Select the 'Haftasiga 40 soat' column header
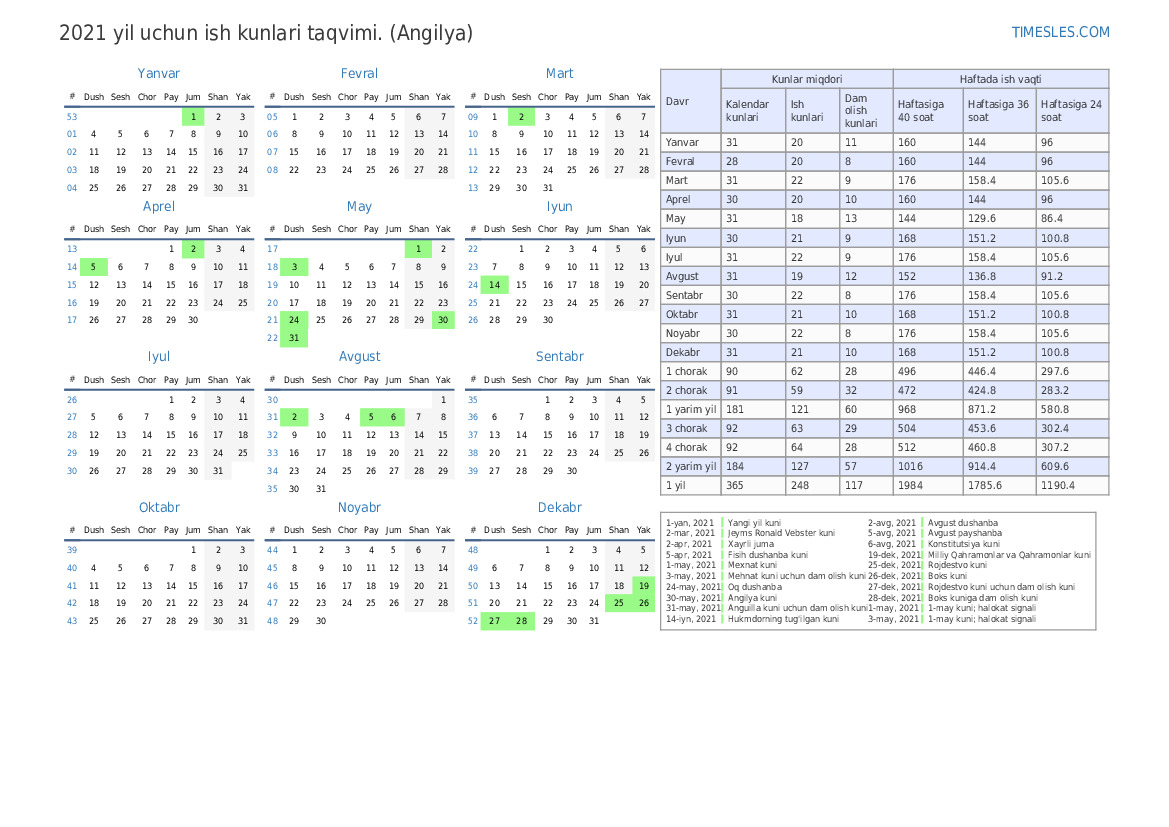 [x=927, y=110]
